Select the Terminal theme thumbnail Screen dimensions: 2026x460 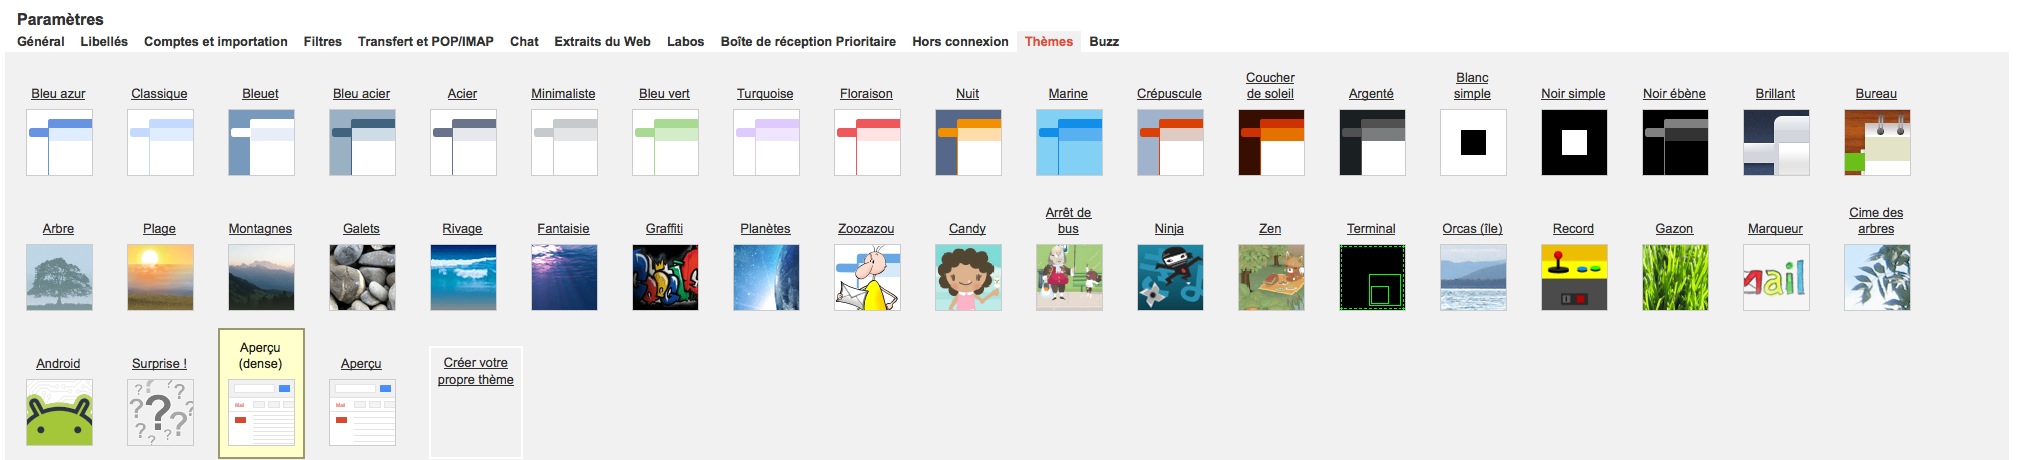click(x=1372, y=277)
